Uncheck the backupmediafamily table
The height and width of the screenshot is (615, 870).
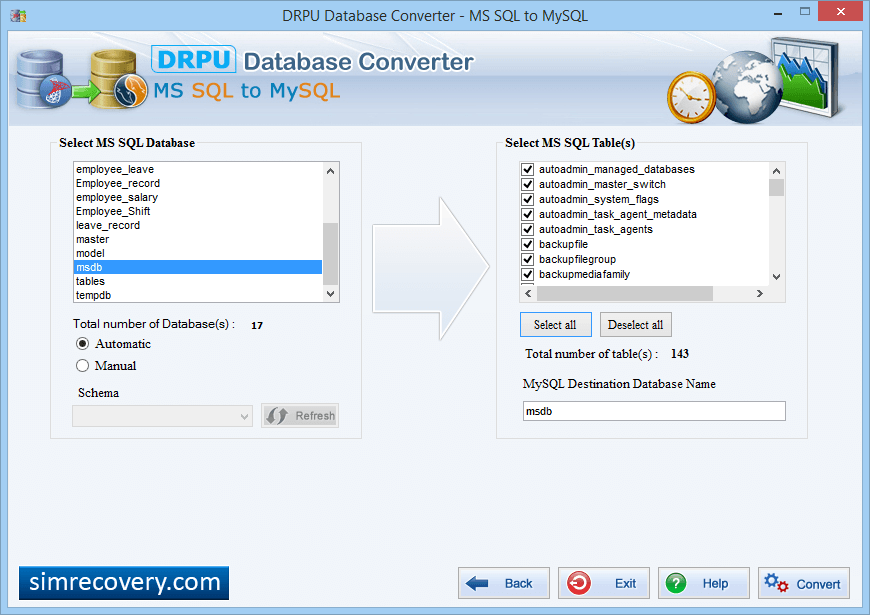click(528, 274)
